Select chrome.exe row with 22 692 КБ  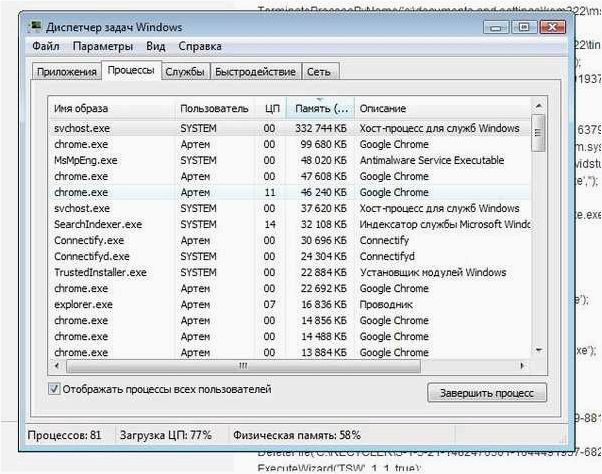290,289
